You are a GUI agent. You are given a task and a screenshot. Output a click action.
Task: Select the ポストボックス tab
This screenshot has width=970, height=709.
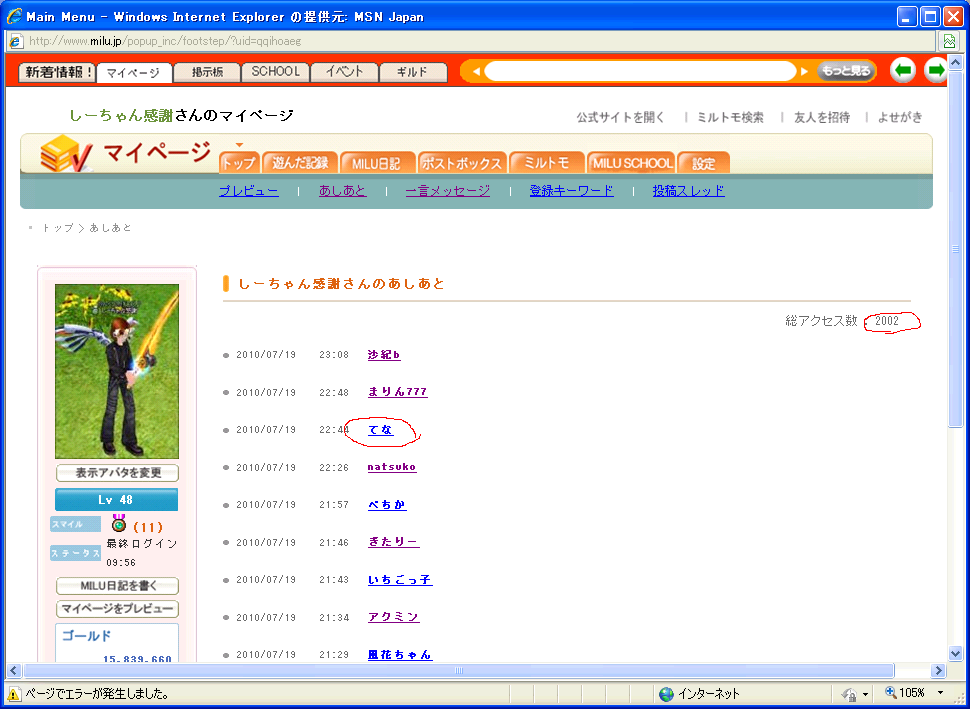pyautogui.click(x=461, y=163)
